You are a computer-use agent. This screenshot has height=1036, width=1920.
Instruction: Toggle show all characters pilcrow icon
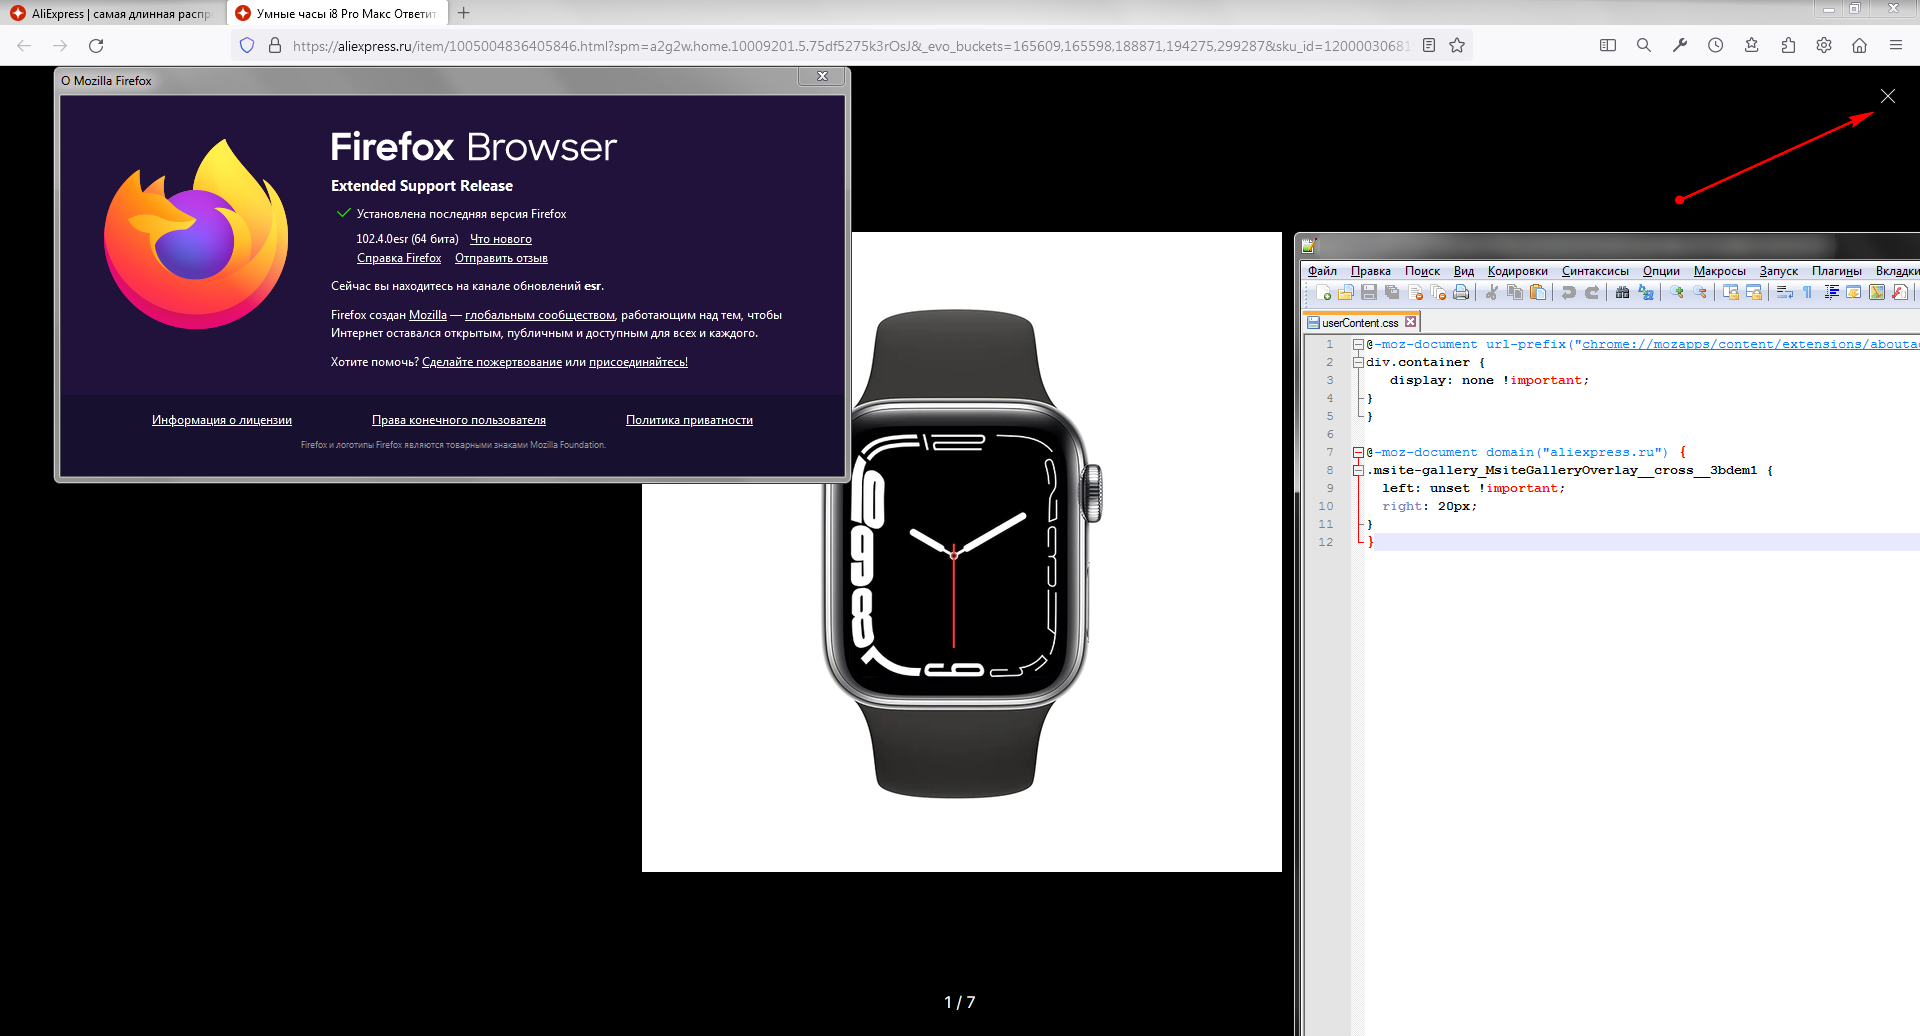point(1808,292)
